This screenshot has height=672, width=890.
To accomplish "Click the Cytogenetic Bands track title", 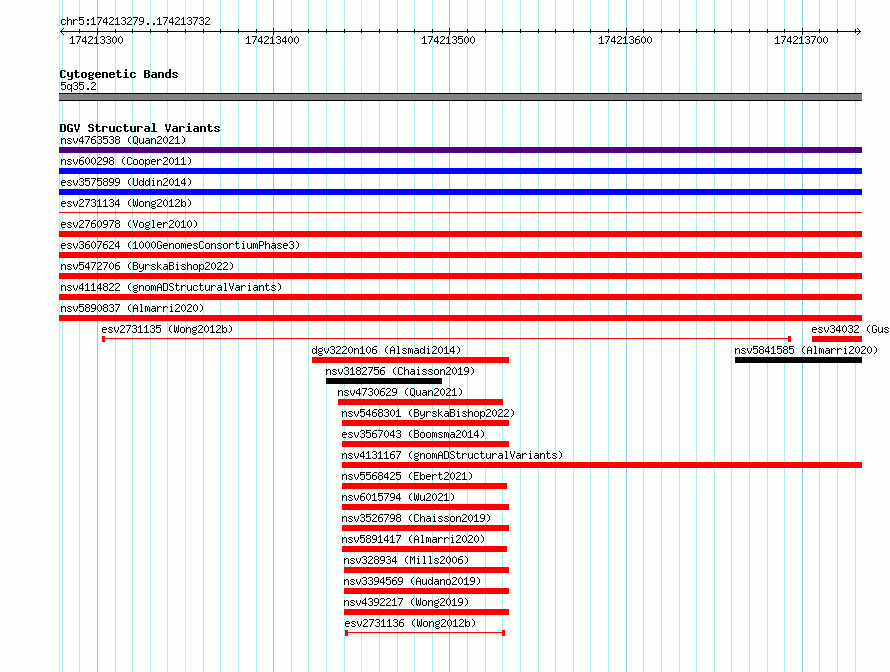I will (x=119, y=74).
